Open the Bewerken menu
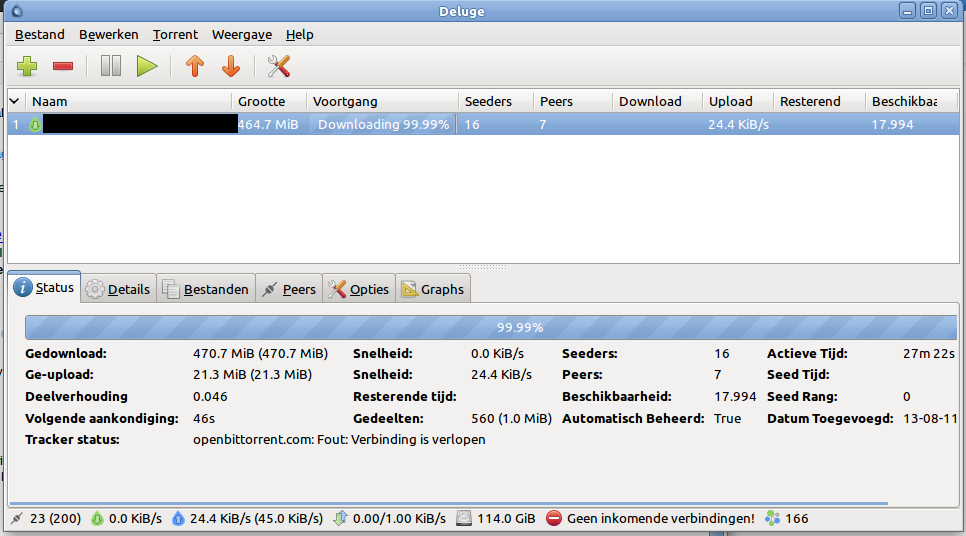Screen dimensions: 966x536 coord(108,35)
